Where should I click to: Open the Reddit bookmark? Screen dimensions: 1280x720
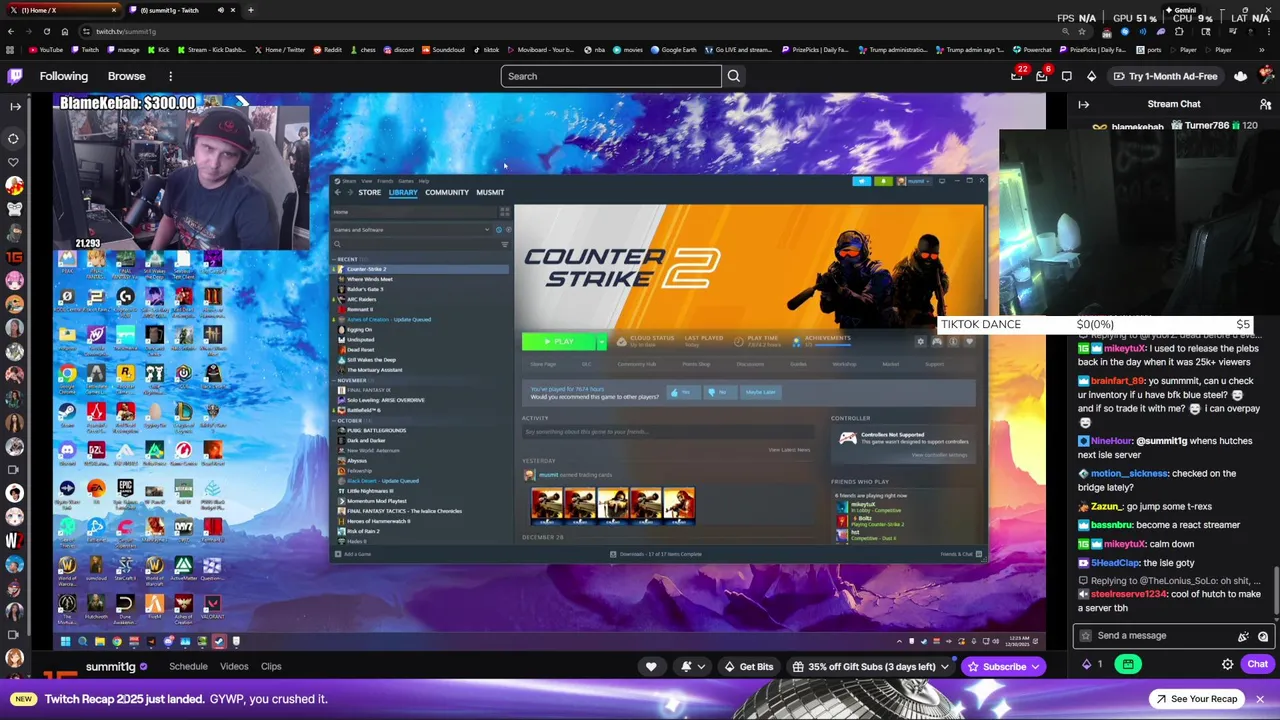[x=328, y=50]
